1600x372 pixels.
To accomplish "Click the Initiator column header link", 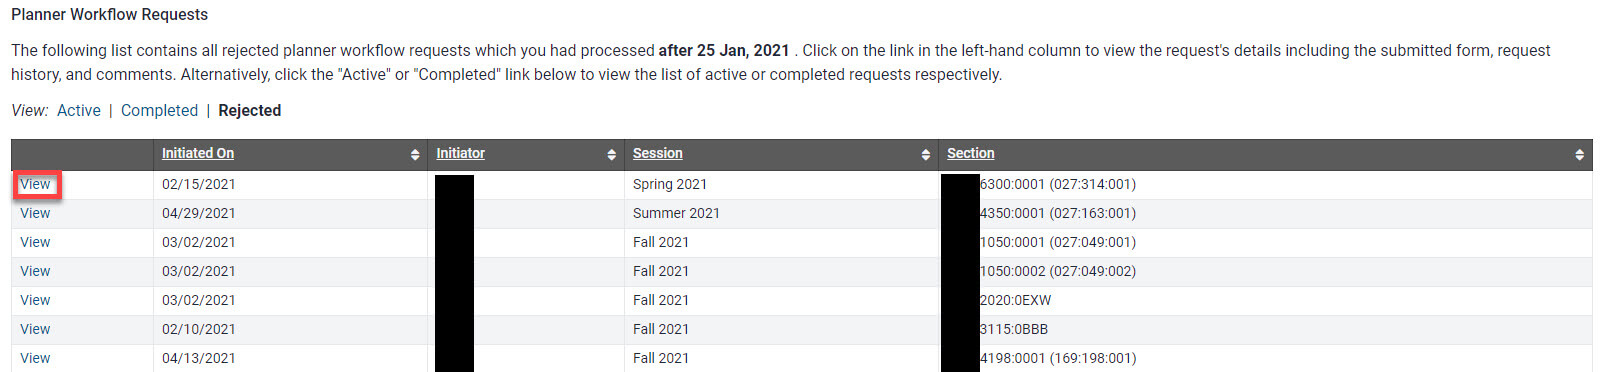I will (460, 153).
